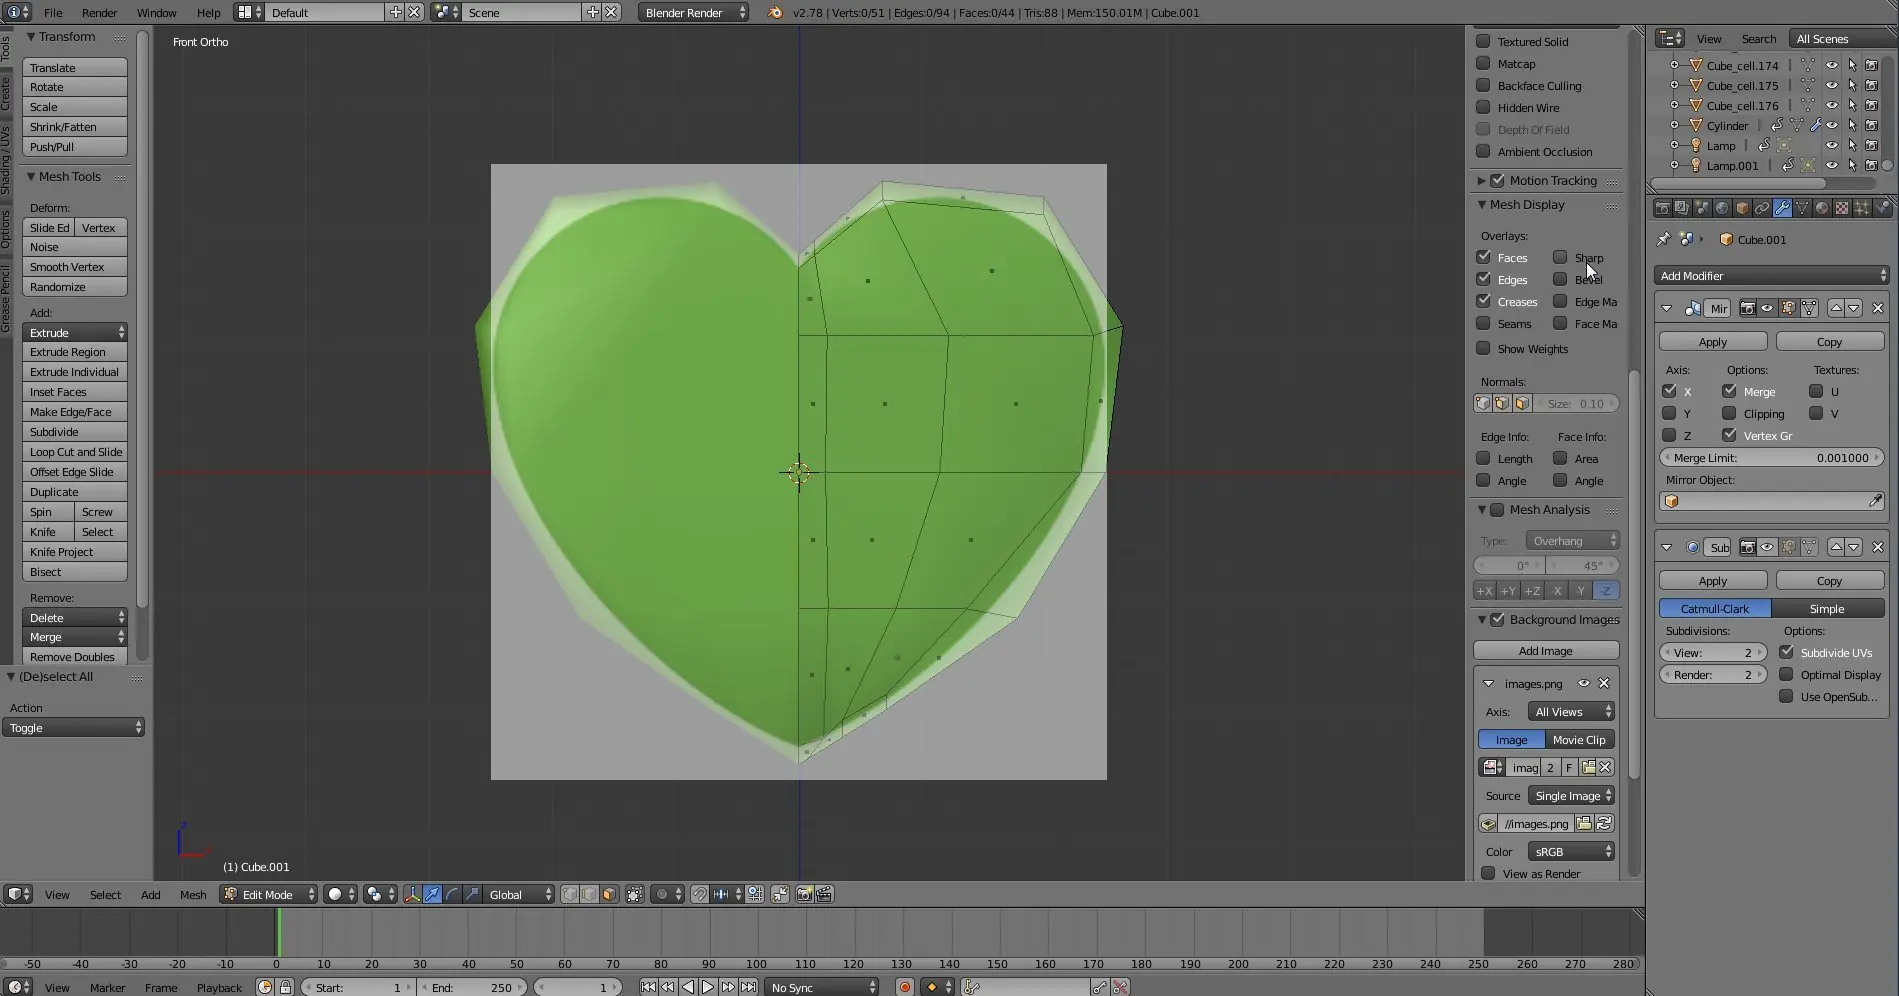Toggle edit-mode display icon on Mirror modifier
This screenshot has height=996, width=1899.
(1788, 308)
